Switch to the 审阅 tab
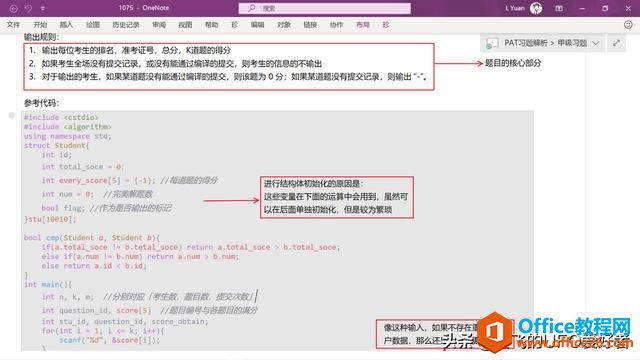This screenshot has height=360, width=640. [x=159, y=25]
